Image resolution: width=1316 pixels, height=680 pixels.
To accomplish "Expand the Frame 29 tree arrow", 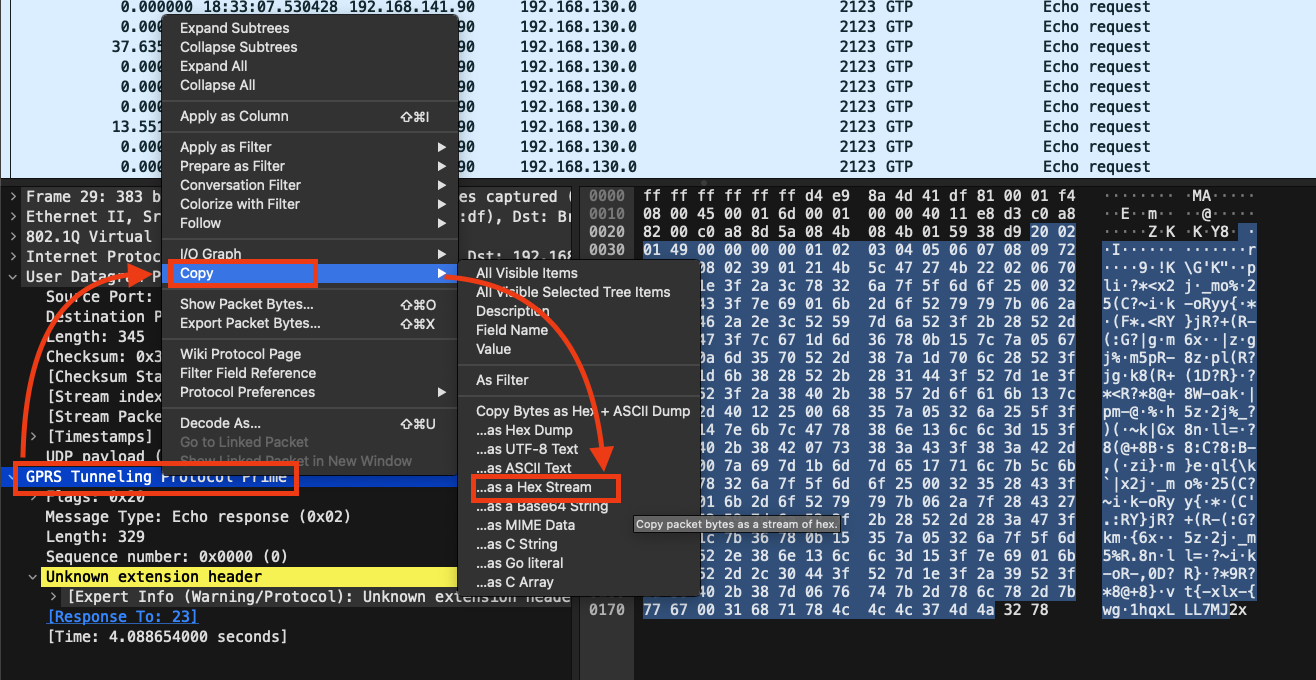I will click(12, 197).
